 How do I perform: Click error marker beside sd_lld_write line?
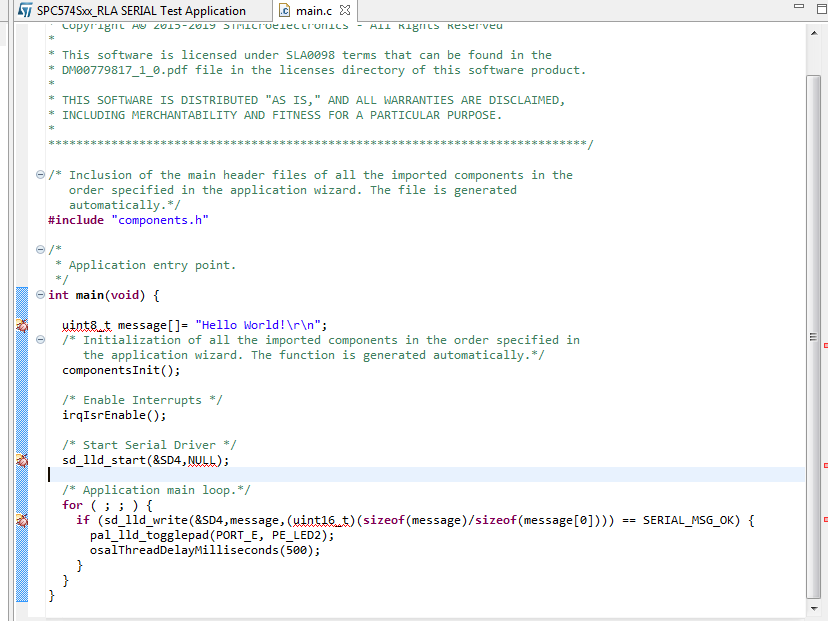pos(22,521)
